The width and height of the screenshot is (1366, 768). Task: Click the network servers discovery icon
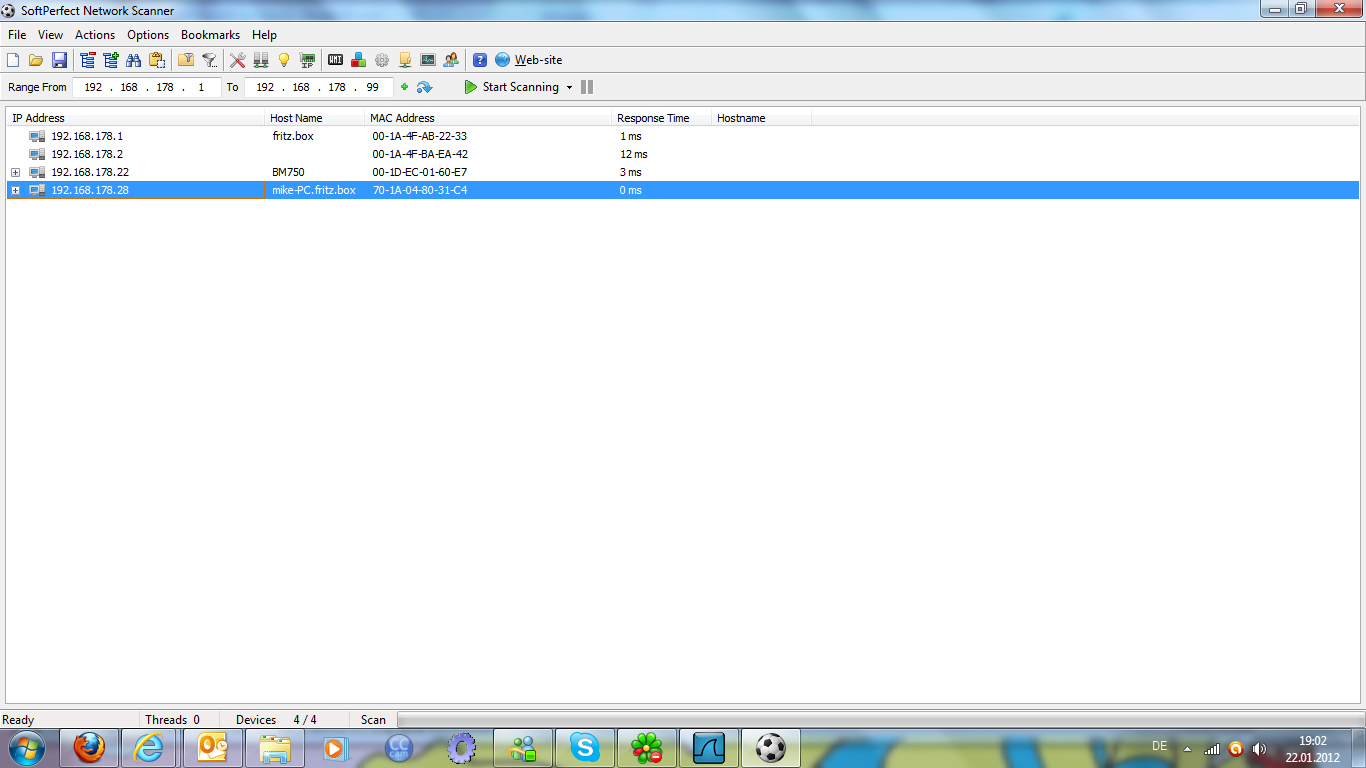coord(261,60)
